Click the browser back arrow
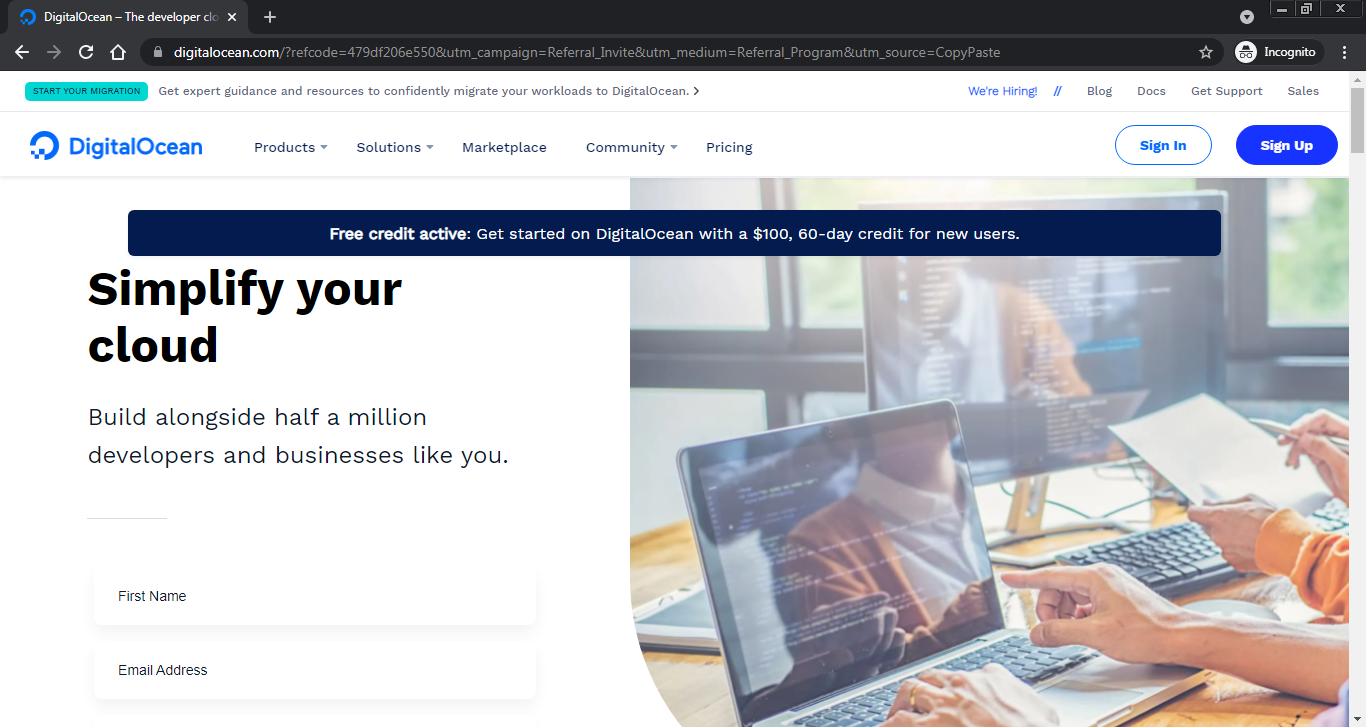This screenshot has width=1366, height=727. 22,52
